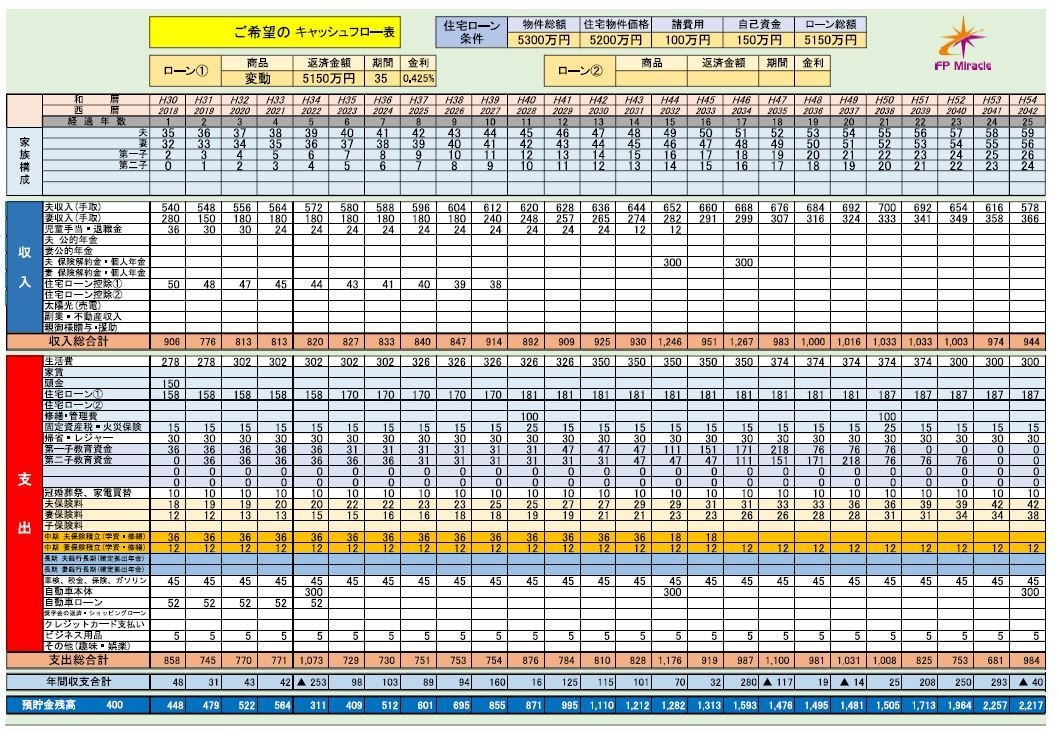Click the 副業・不動産収入 row label
This screenshot has width=1059, height=744.
[x=96, y=317]
